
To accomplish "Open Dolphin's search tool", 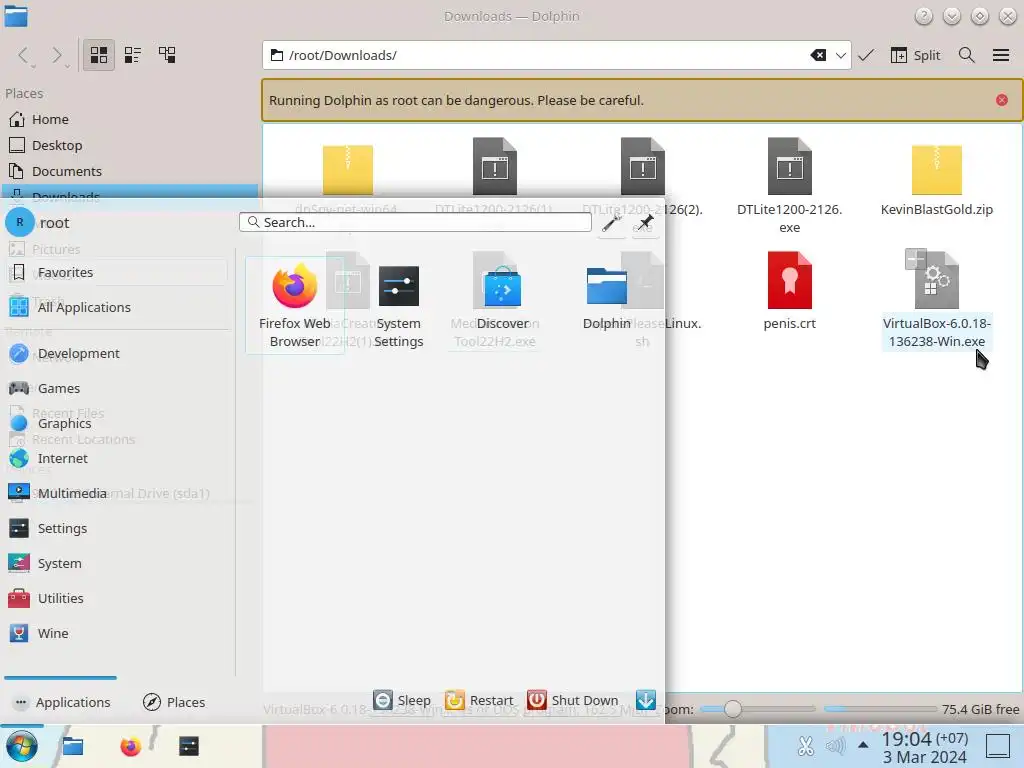I will 967,56.
